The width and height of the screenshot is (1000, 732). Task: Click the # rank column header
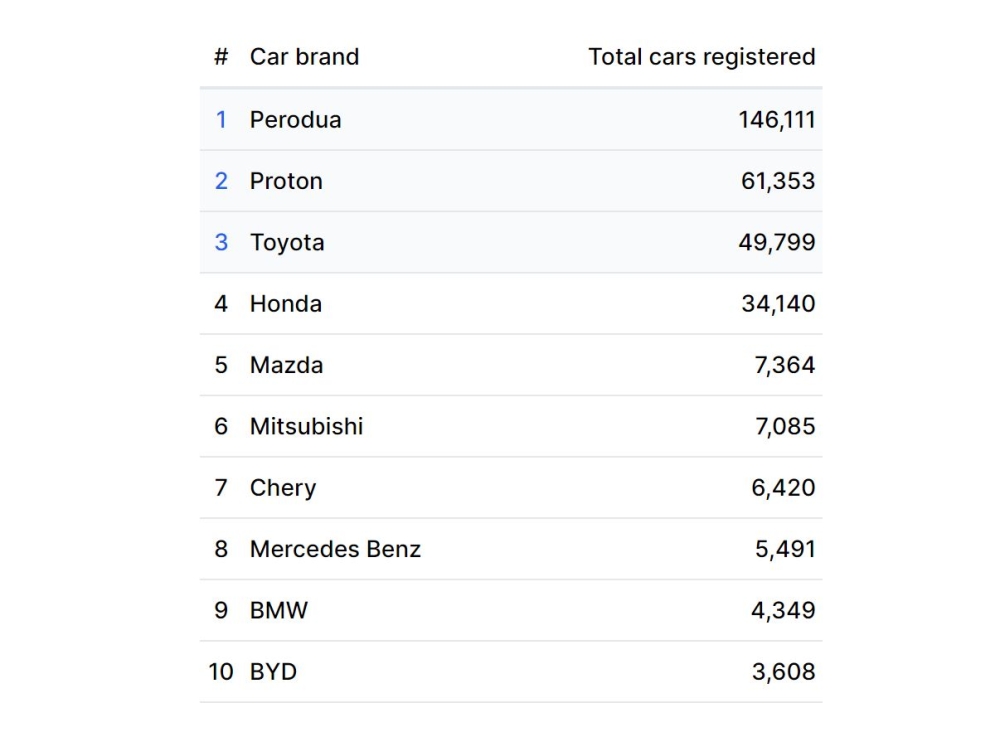(x=221, y=57)
